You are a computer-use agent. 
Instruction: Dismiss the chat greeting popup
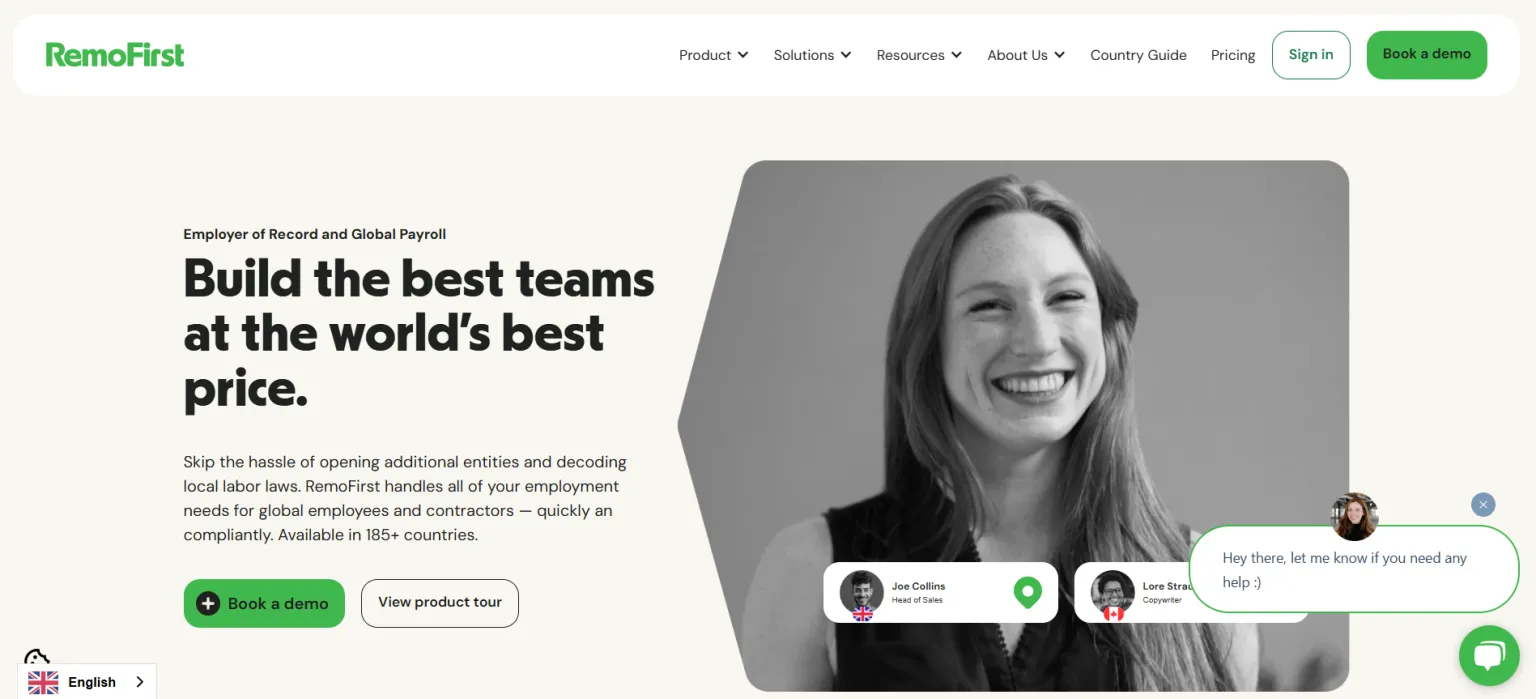tap(1483, 505)
